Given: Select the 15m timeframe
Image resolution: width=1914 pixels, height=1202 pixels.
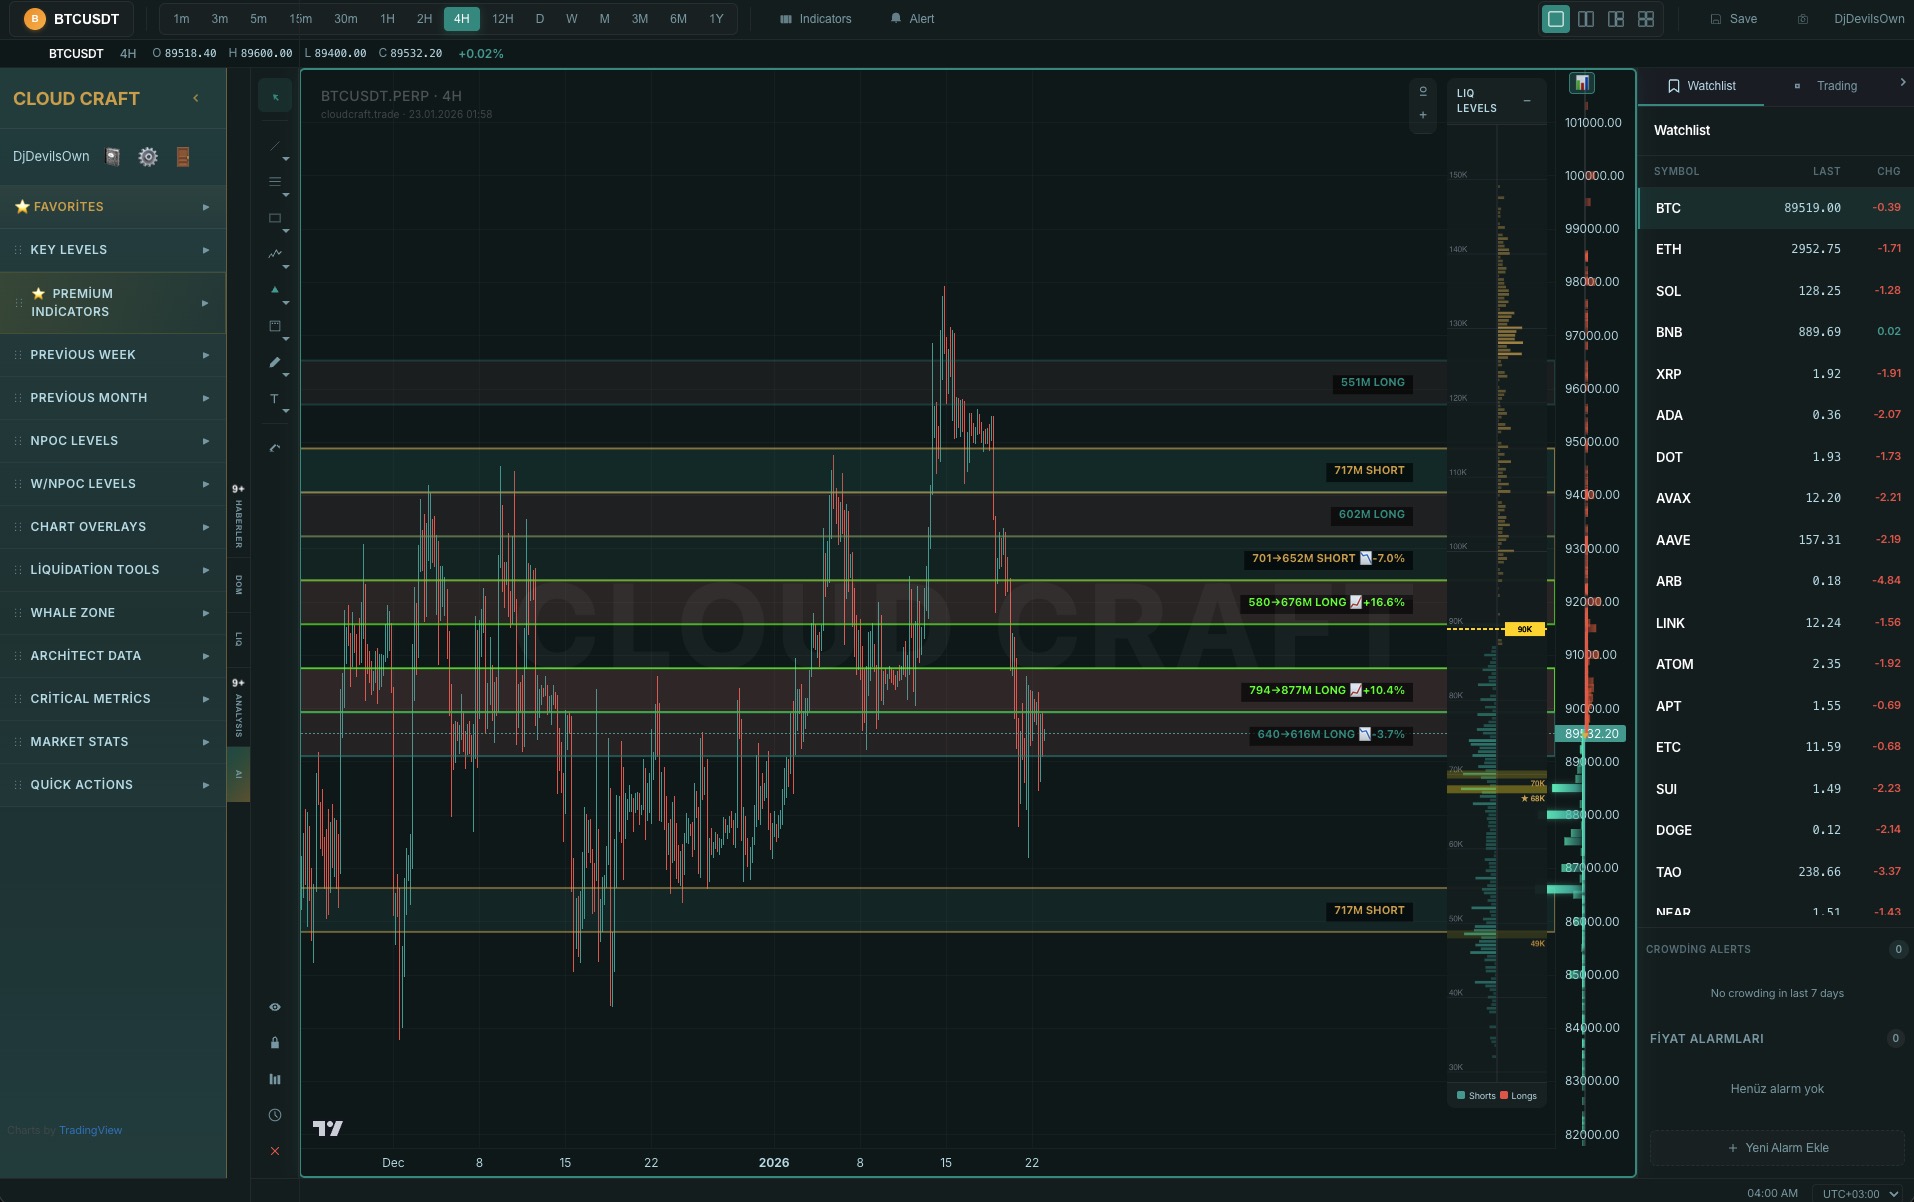Looking at the screenshot, I should (x=301, y=19).
